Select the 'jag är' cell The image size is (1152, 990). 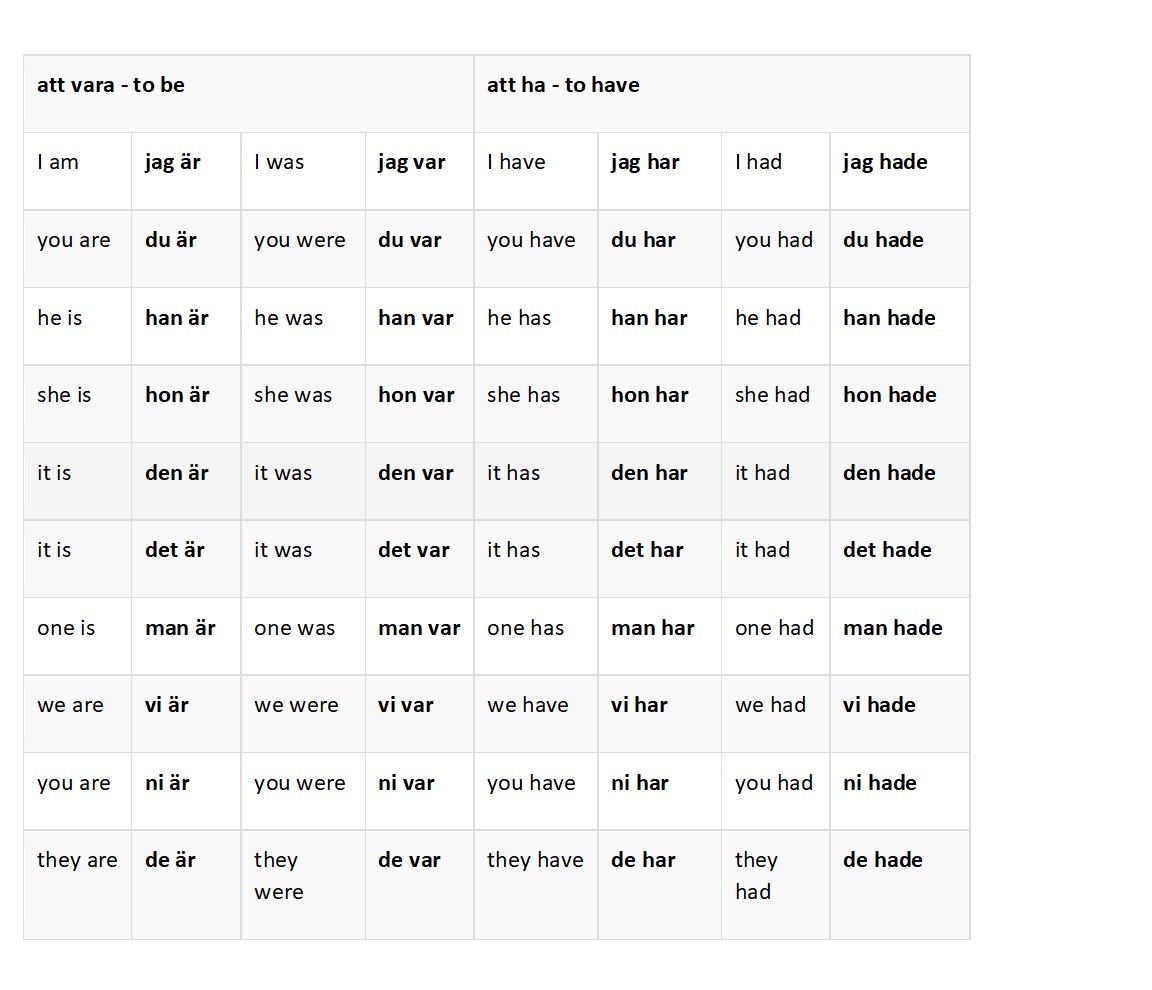[x=186, y=171]
